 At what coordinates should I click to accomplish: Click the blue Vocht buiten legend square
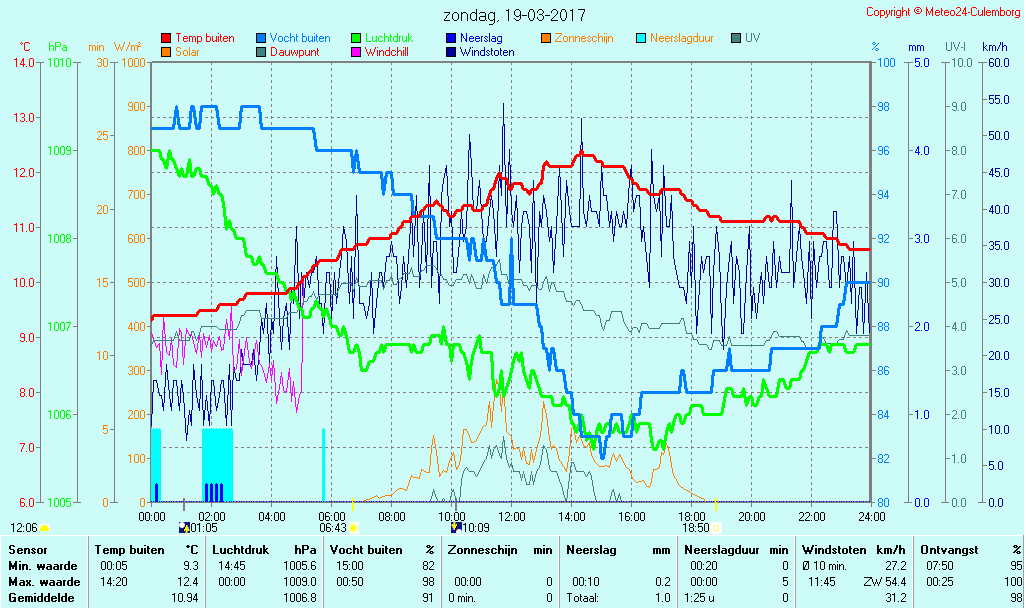click(x=261, y=38)
